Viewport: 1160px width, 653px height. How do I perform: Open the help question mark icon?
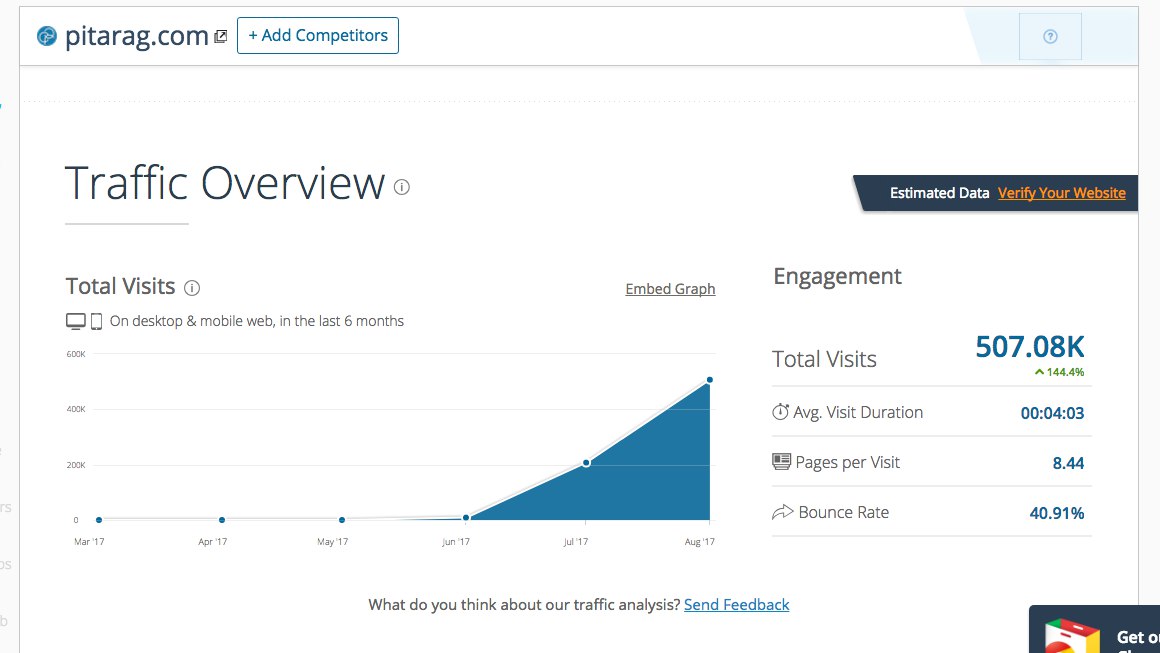pyautogui.click(x=1050, y=36)
